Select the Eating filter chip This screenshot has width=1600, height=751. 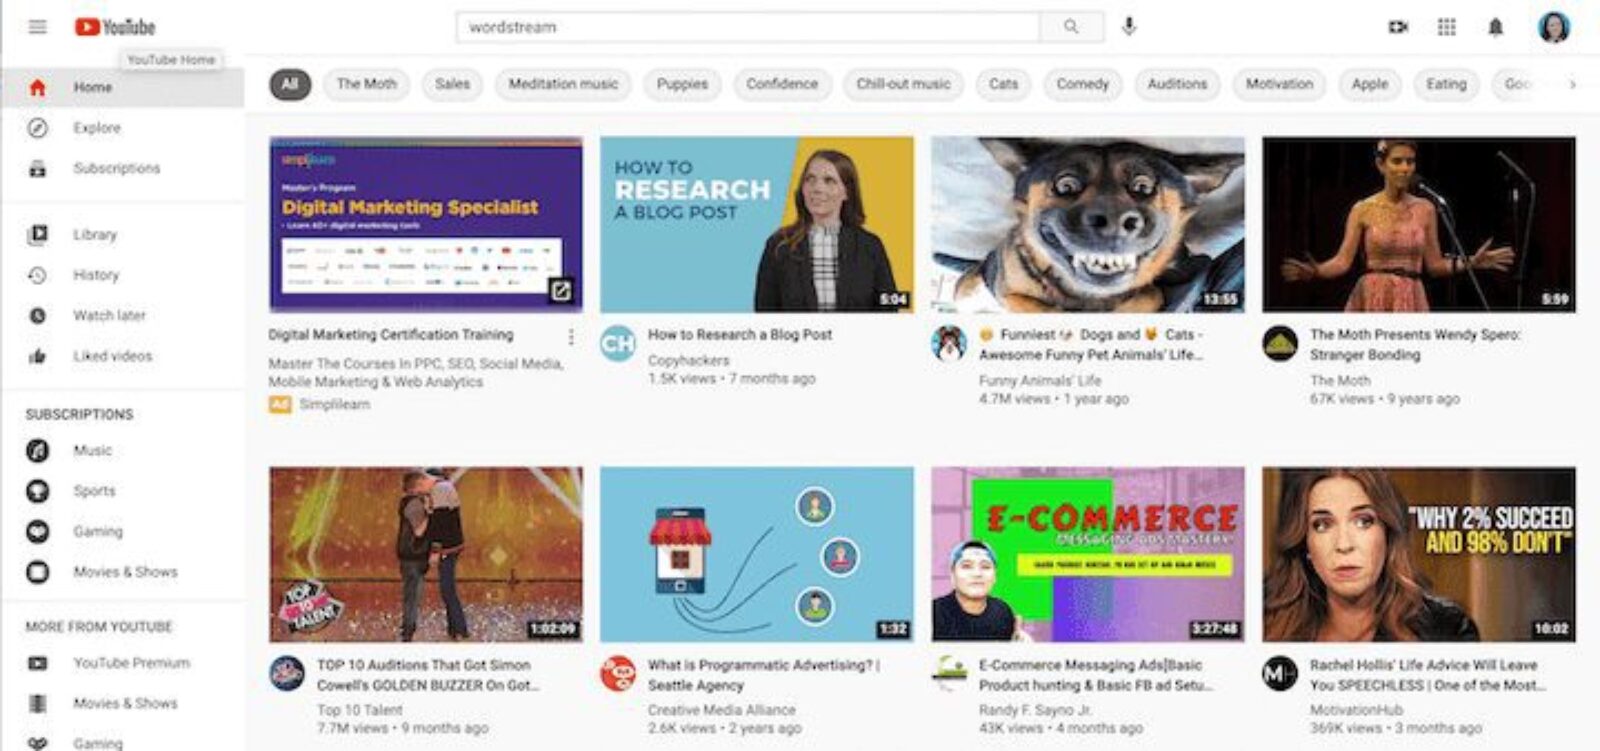[1446, 84]
